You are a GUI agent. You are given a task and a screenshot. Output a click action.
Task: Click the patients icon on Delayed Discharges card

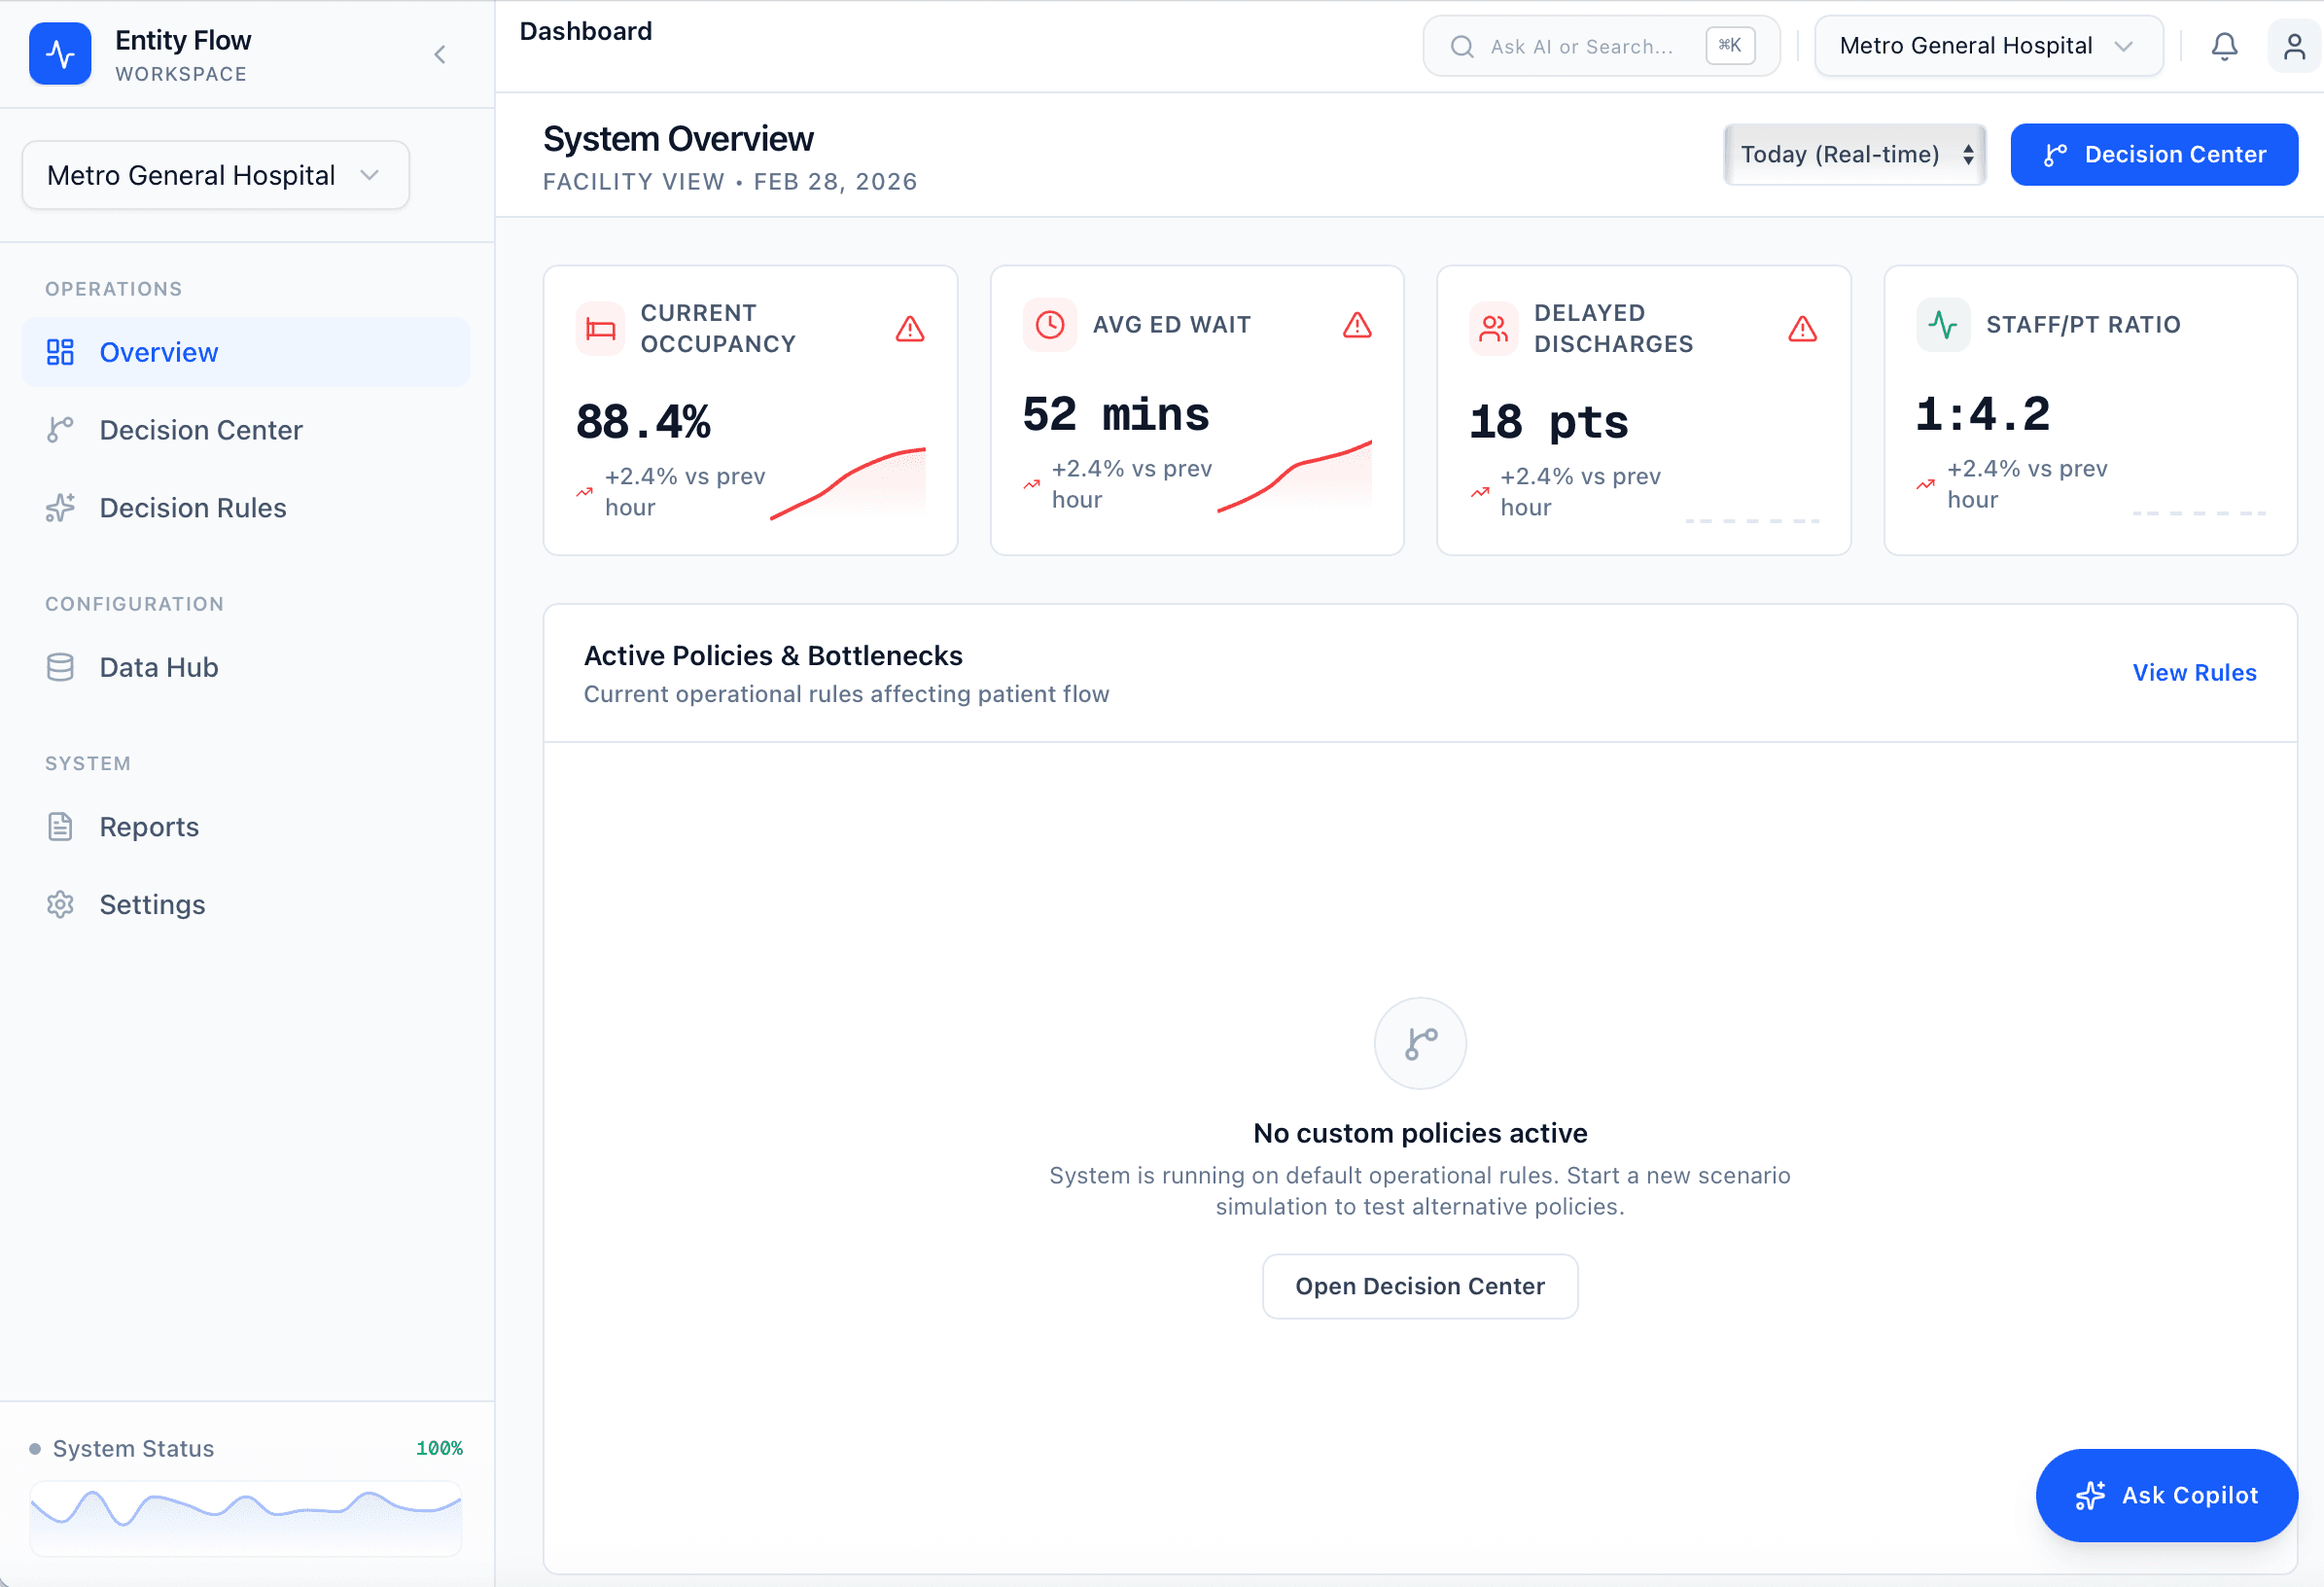(x=1493, y=328)
